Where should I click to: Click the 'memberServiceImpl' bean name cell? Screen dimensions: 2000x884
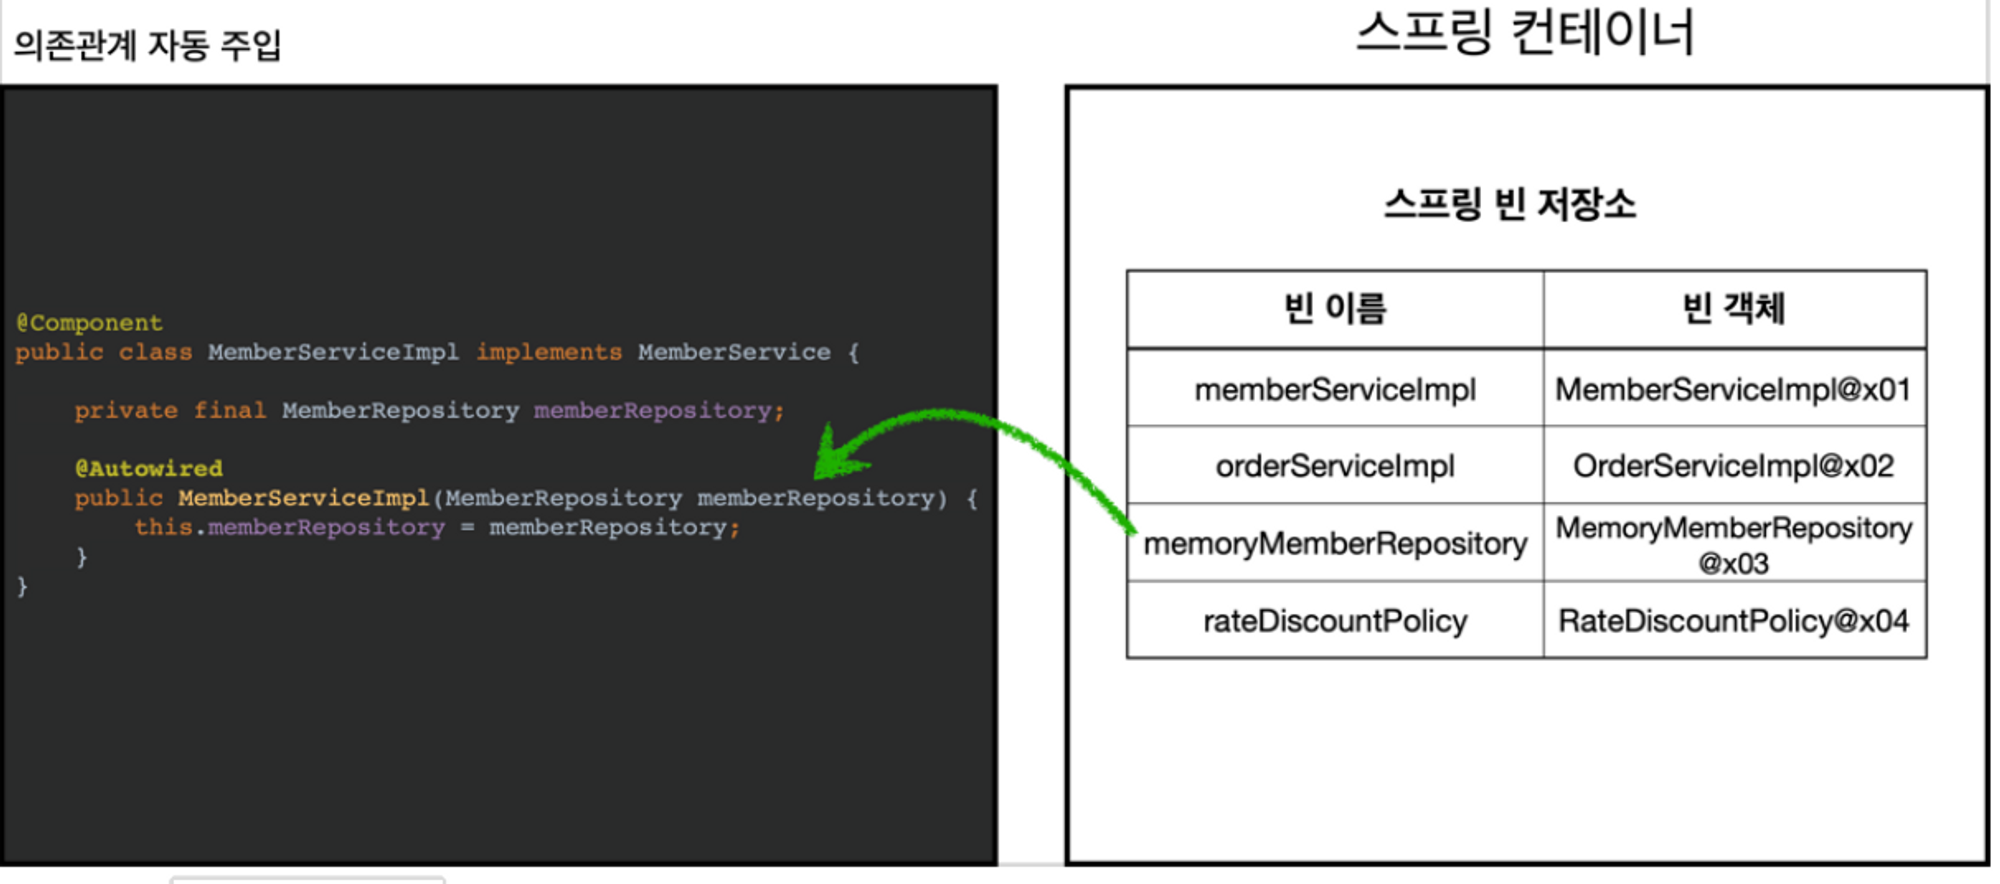1335,388
